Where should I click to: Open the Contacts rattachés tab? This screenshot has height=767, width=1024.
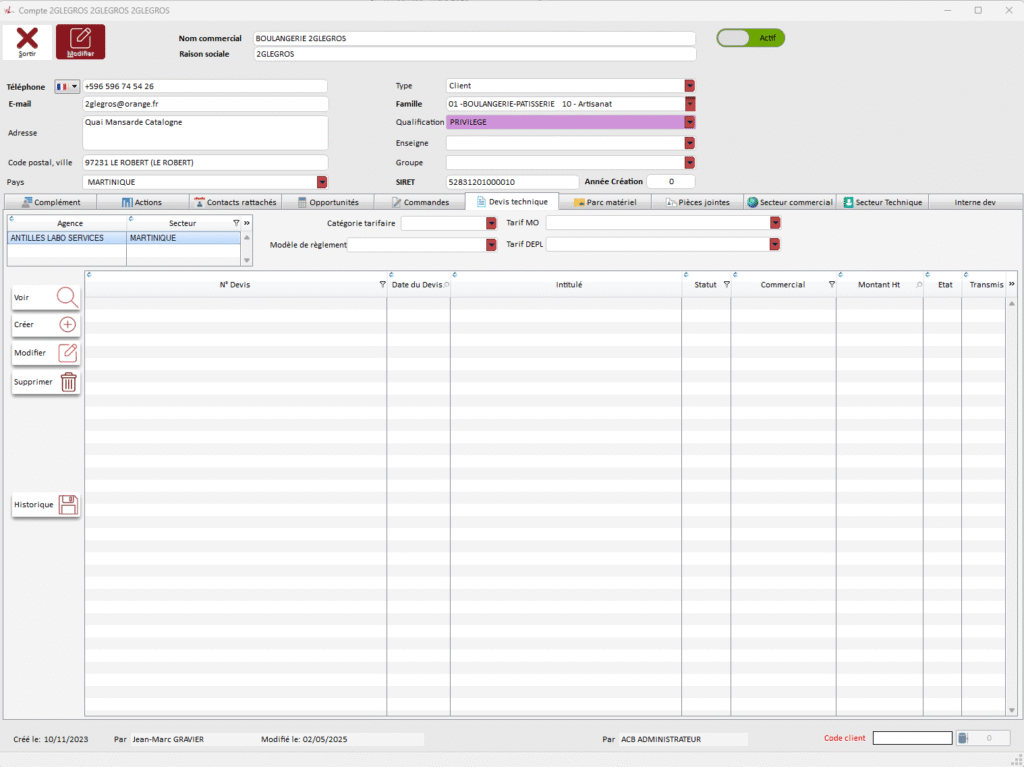click(x=235, y=202)
